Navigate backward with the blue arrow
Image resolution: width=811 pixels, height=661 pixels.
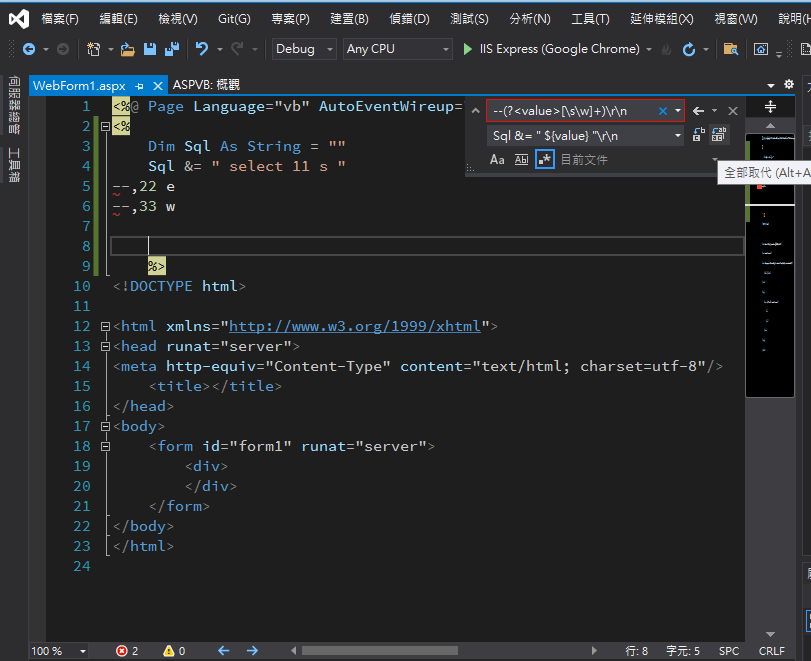tap(29, 49)
